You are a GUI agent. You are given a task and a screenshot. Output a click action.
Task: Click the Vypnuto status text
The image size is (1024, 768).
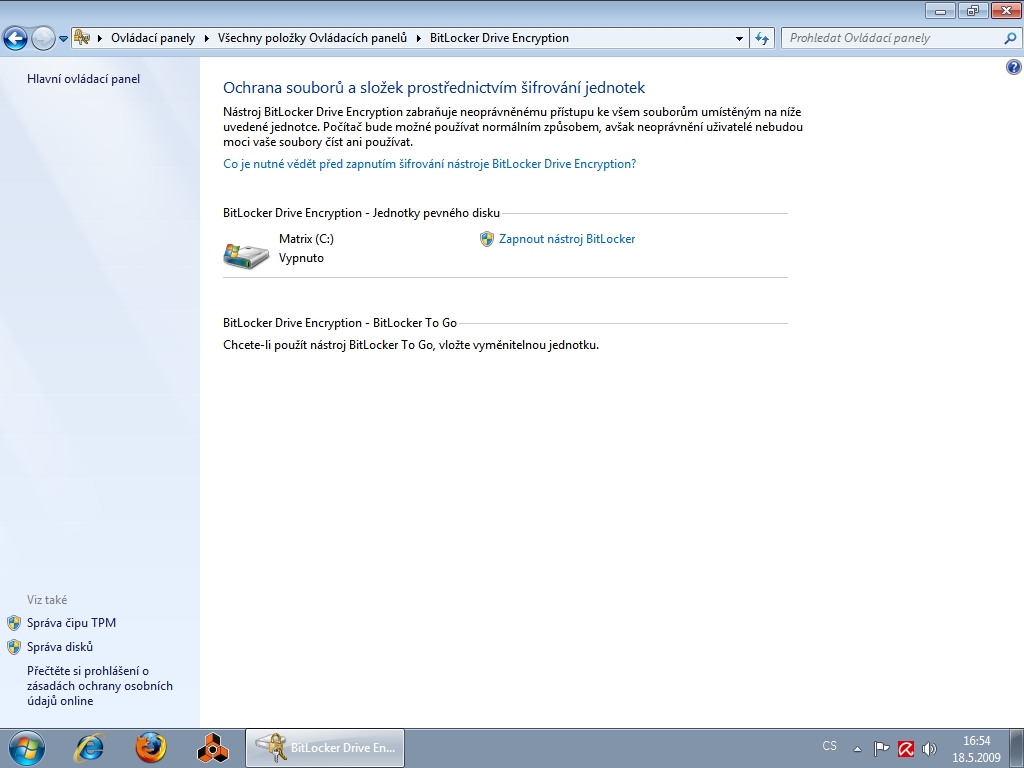[x=301, y=258]
